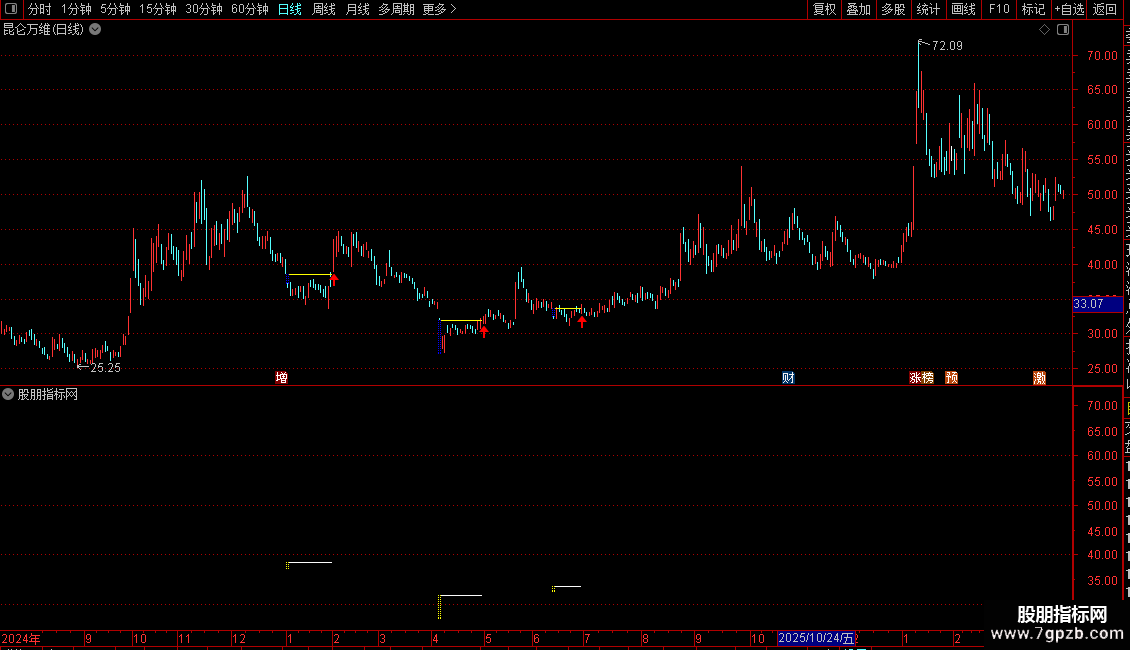This screenshot has height=650, width=1130.
Task: Click the 叠加 overlay button
Action: point(858,9)
